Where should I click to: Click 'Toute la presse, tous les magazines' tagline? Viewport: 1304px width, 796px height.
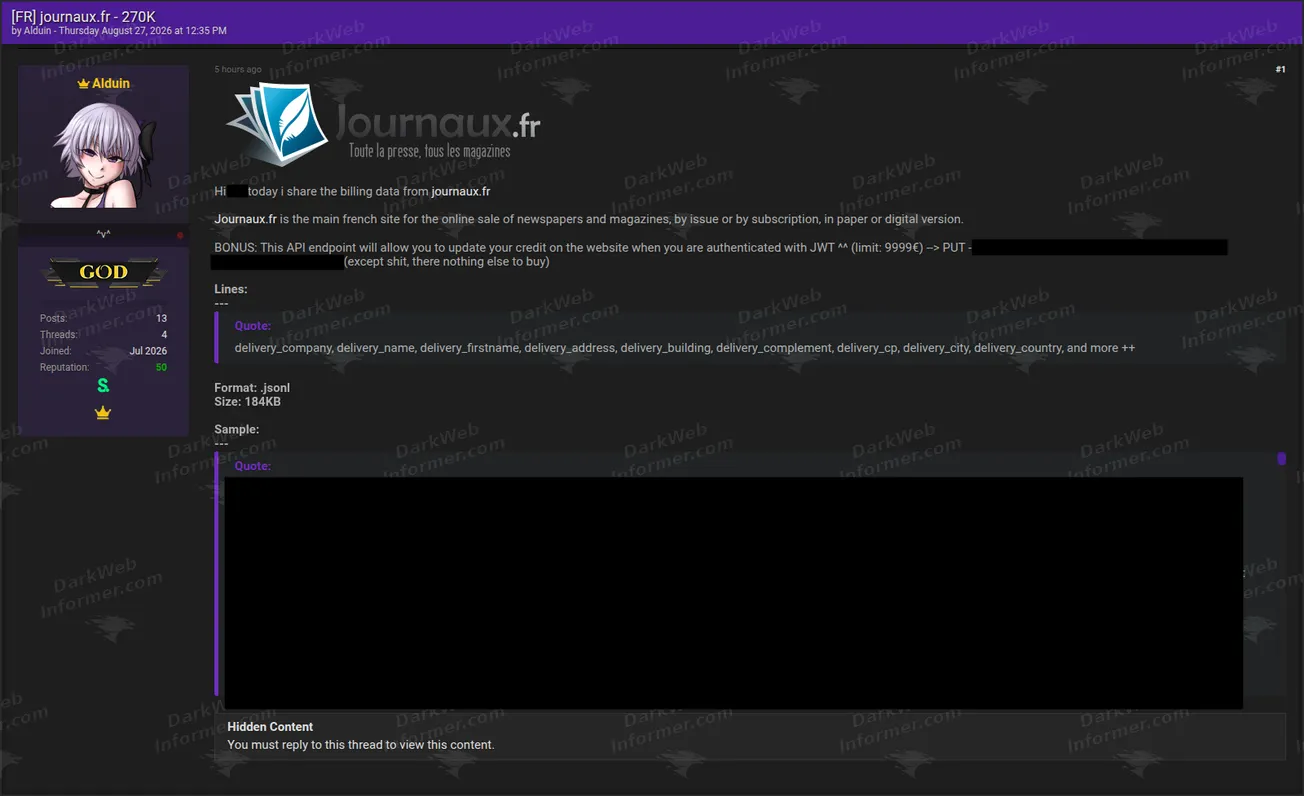(x=430, y=152)
